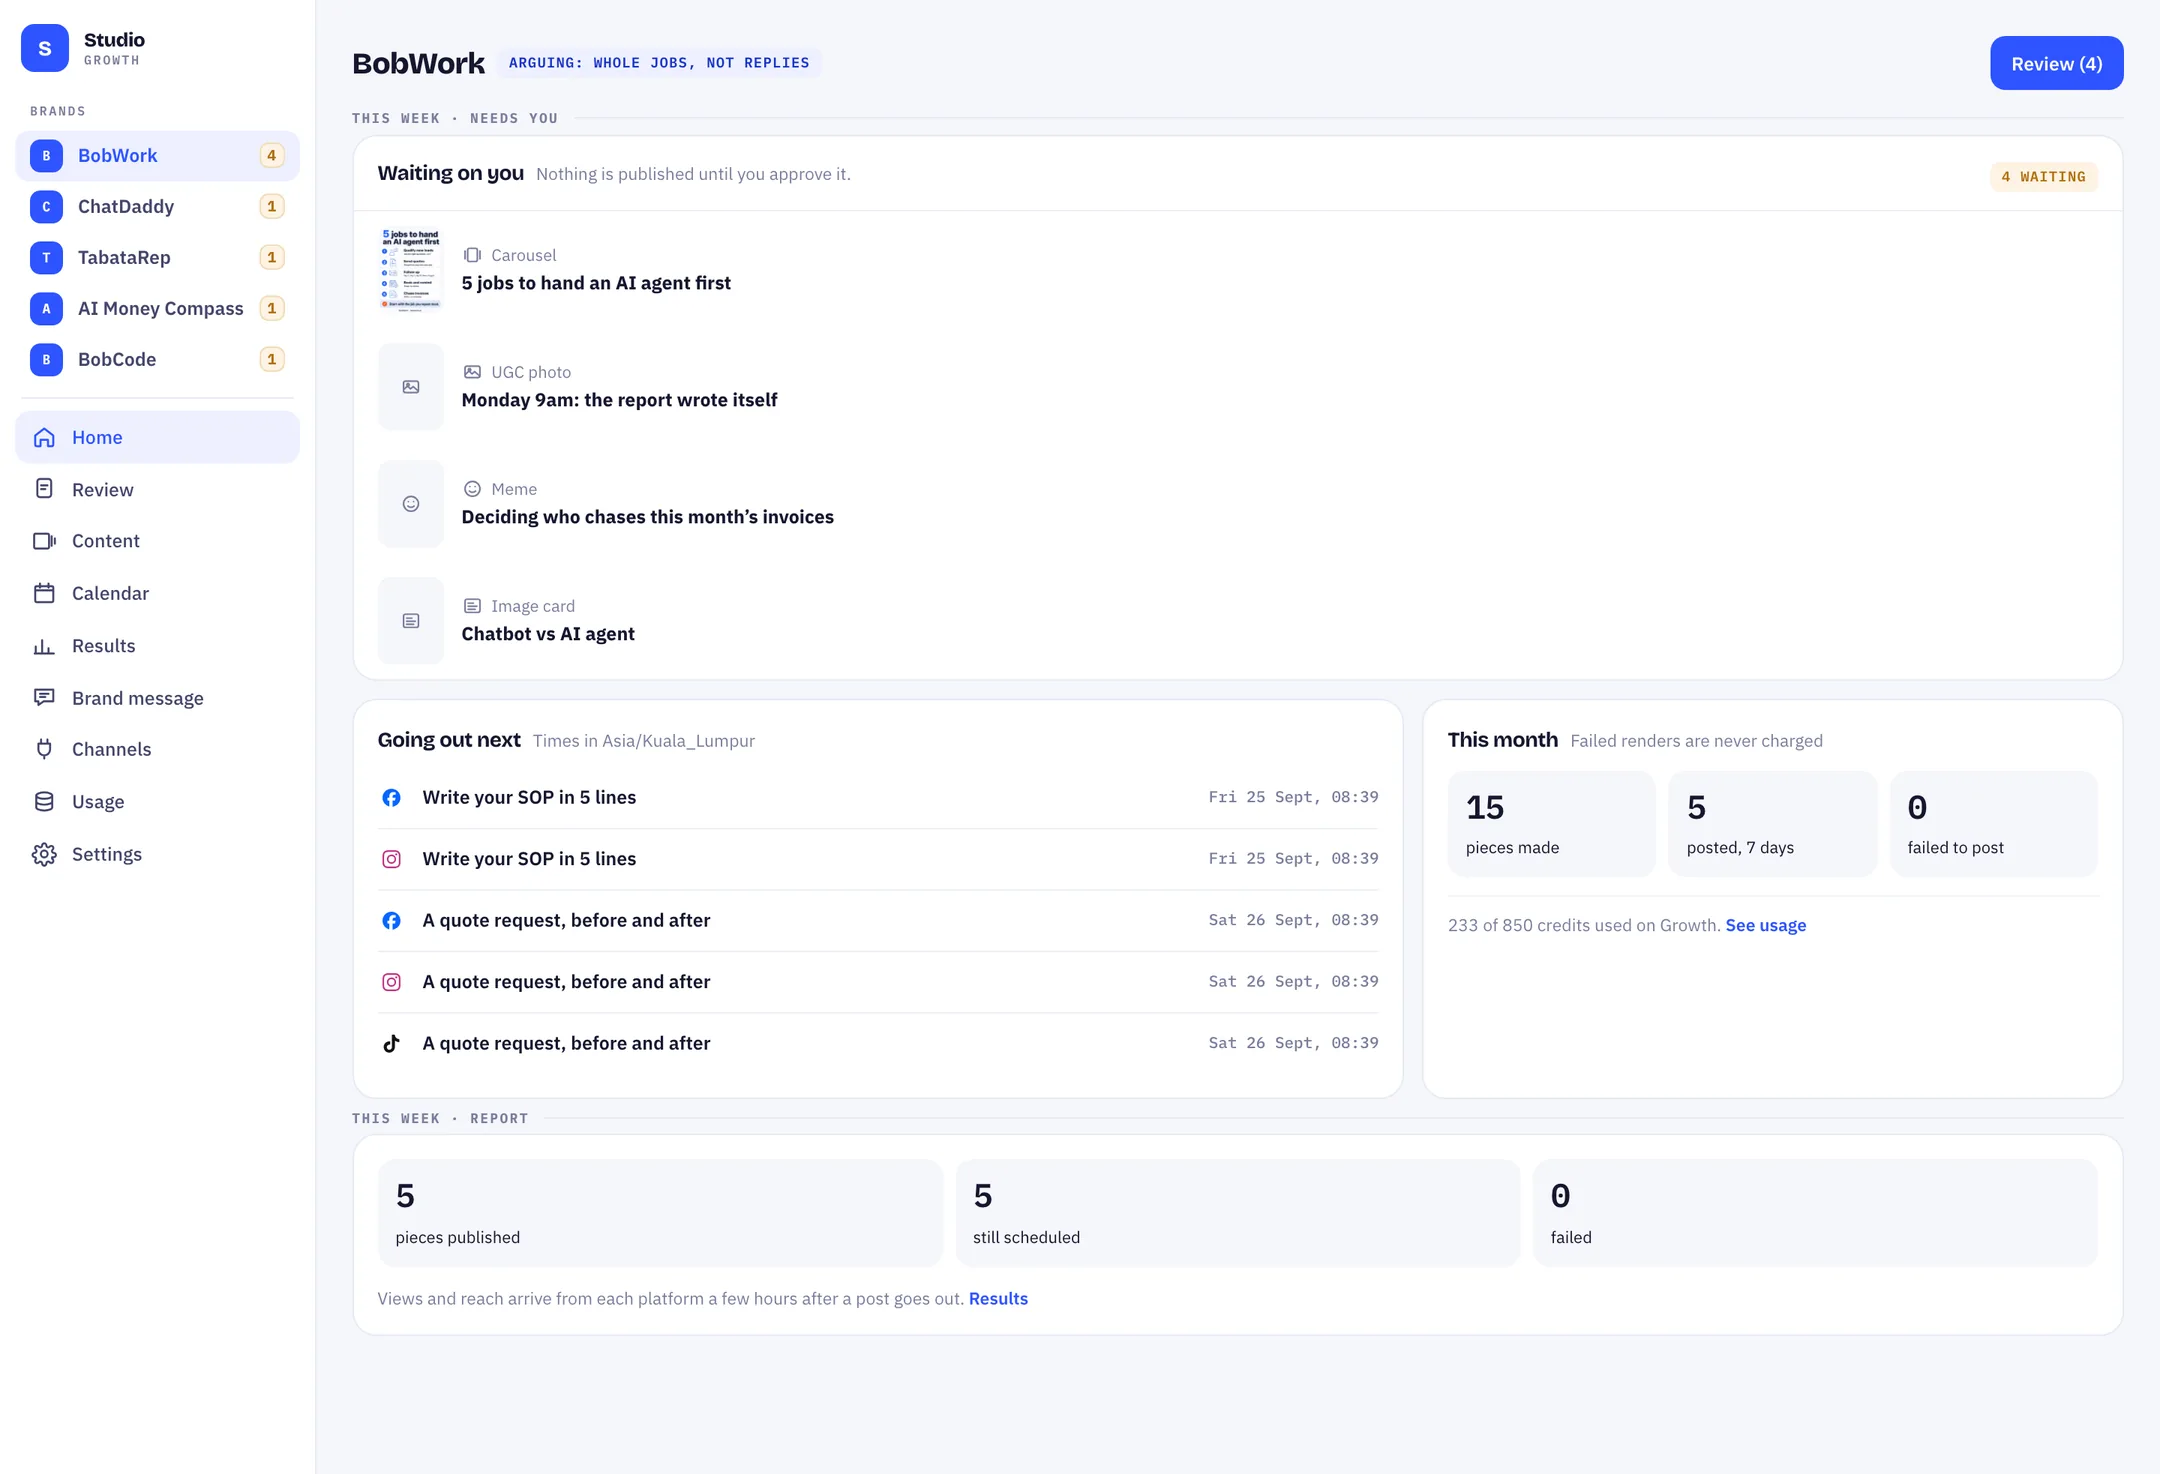Go to Review in the sidebar
The height and width of the screenshot is (1474, 2160).
click(158, 489)
